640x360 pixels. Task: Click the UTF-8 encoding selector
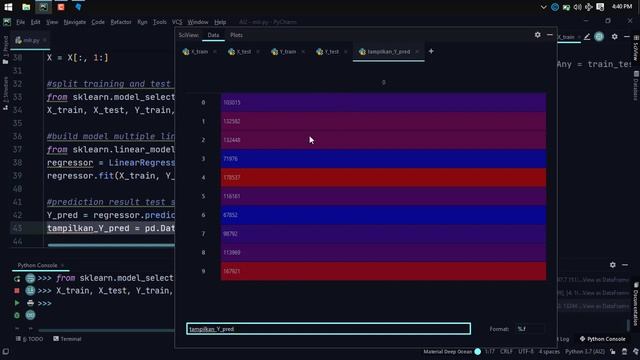coord(526,351)
